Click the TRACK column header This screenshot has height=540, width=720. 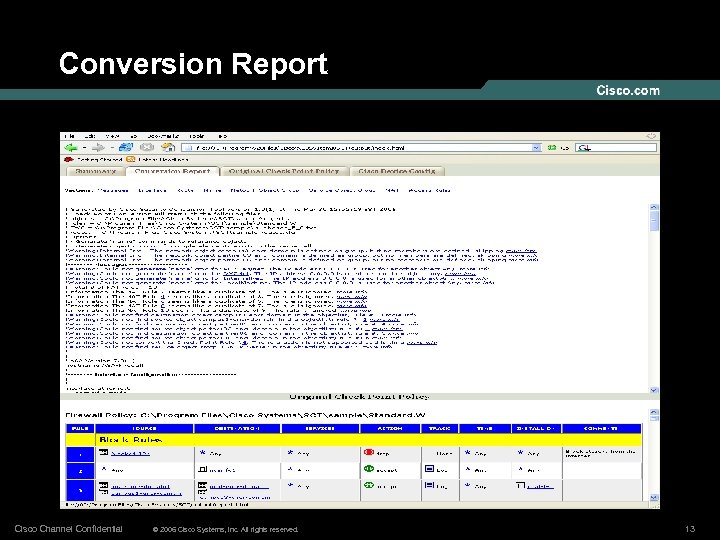point(439,428)
